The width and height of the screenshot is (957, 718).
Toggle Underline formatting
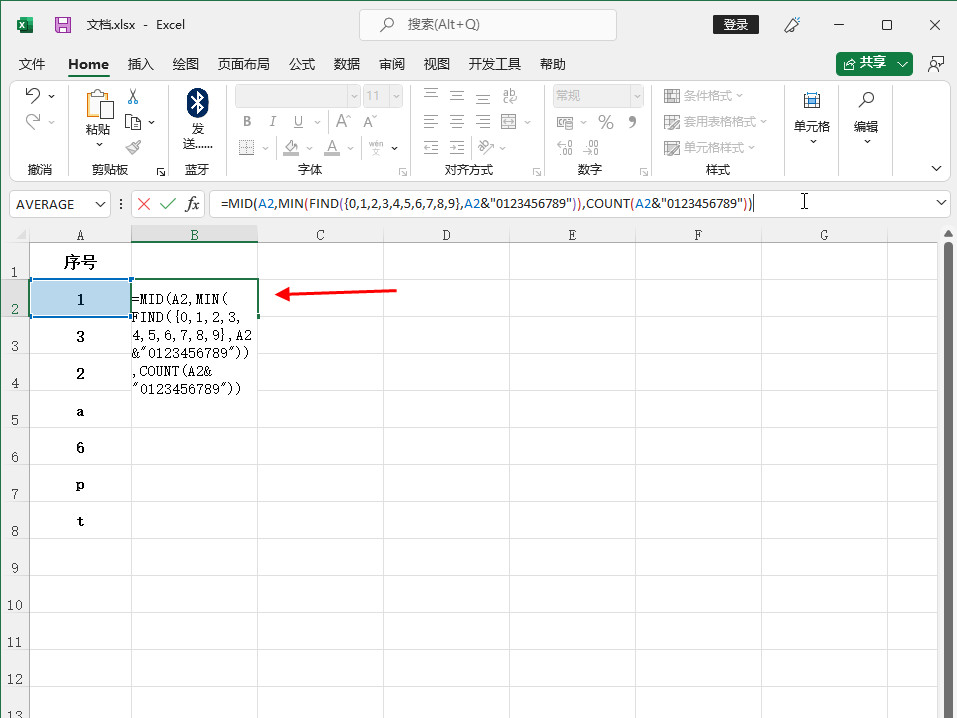tap(298, 121)
